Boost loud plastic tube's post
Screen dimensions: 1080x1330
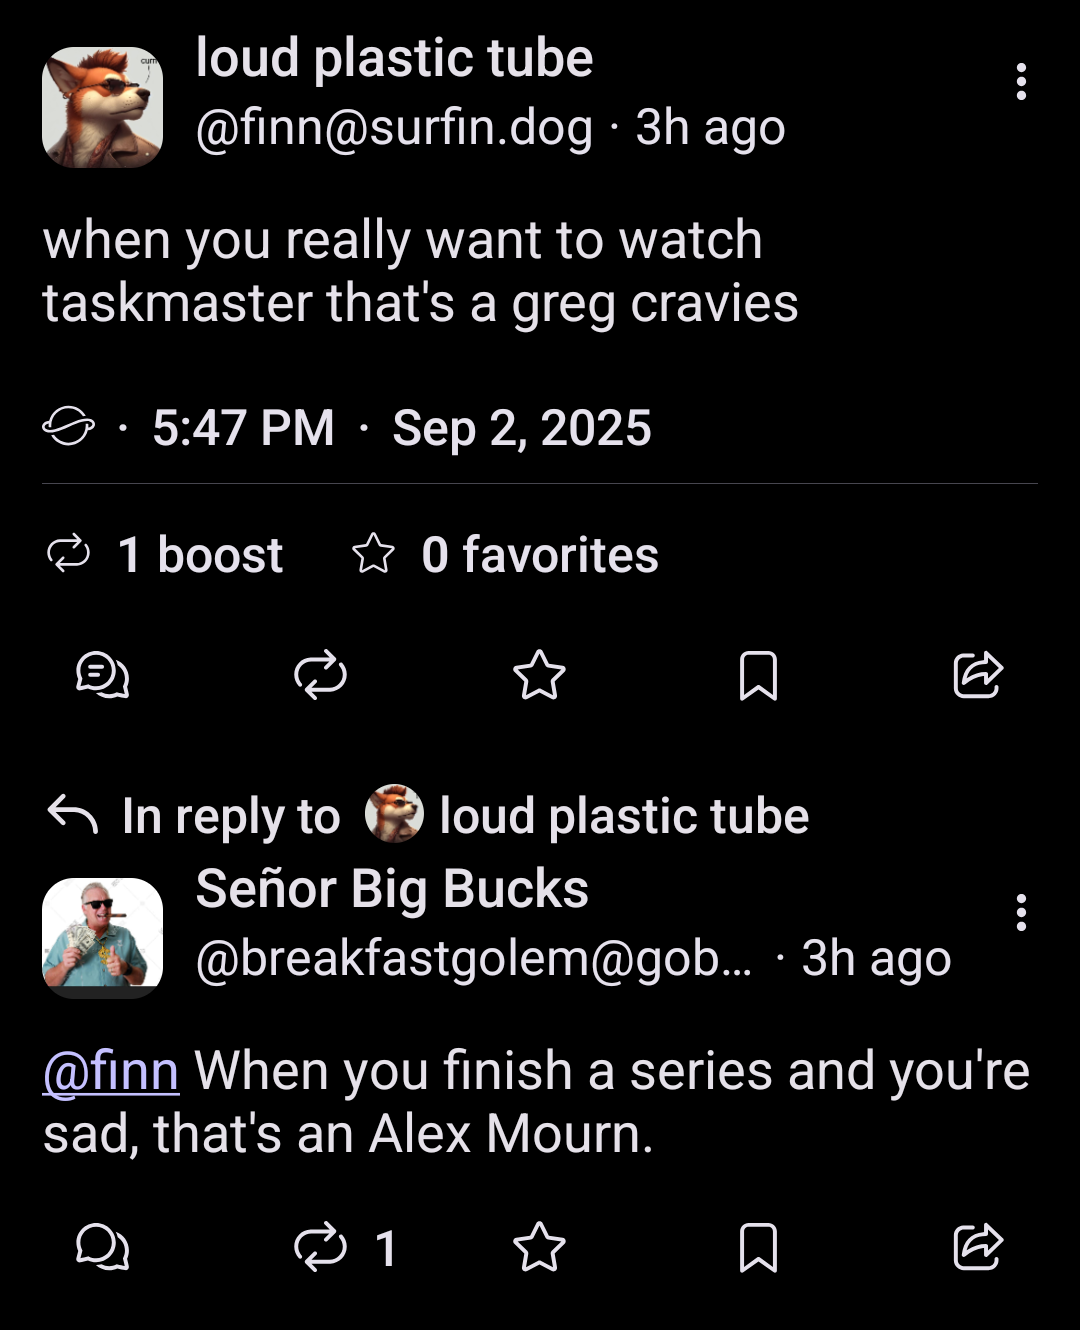pyautogui.click(x=322, y=676)
